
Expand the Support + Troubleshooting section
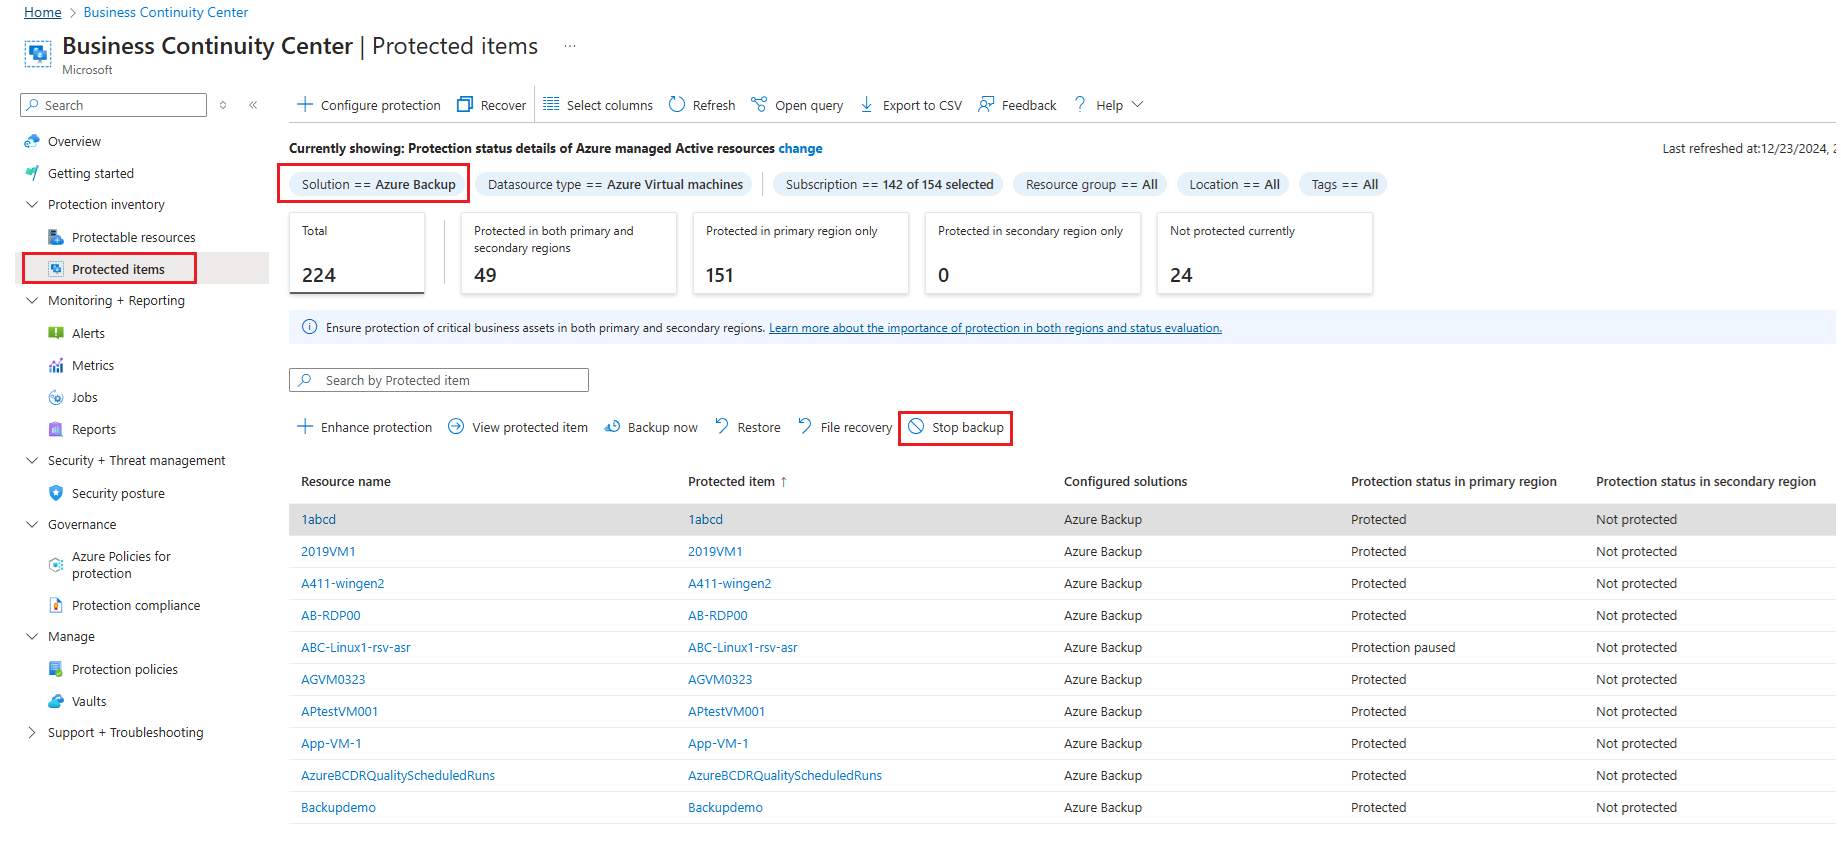(x=31, y=733)
